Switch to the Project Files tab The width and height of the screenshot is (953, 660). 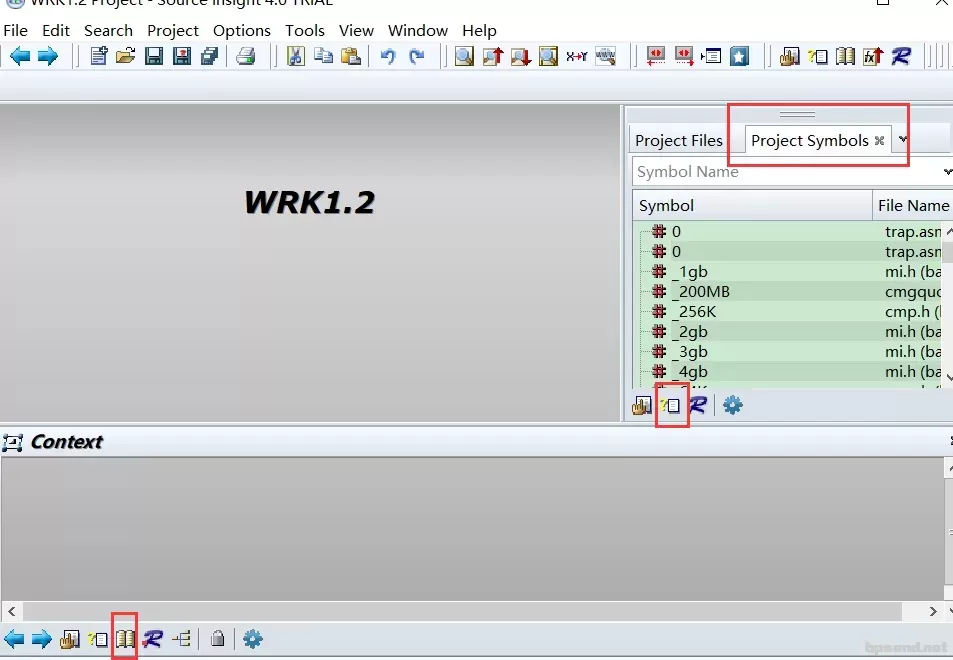pos(679,140)
